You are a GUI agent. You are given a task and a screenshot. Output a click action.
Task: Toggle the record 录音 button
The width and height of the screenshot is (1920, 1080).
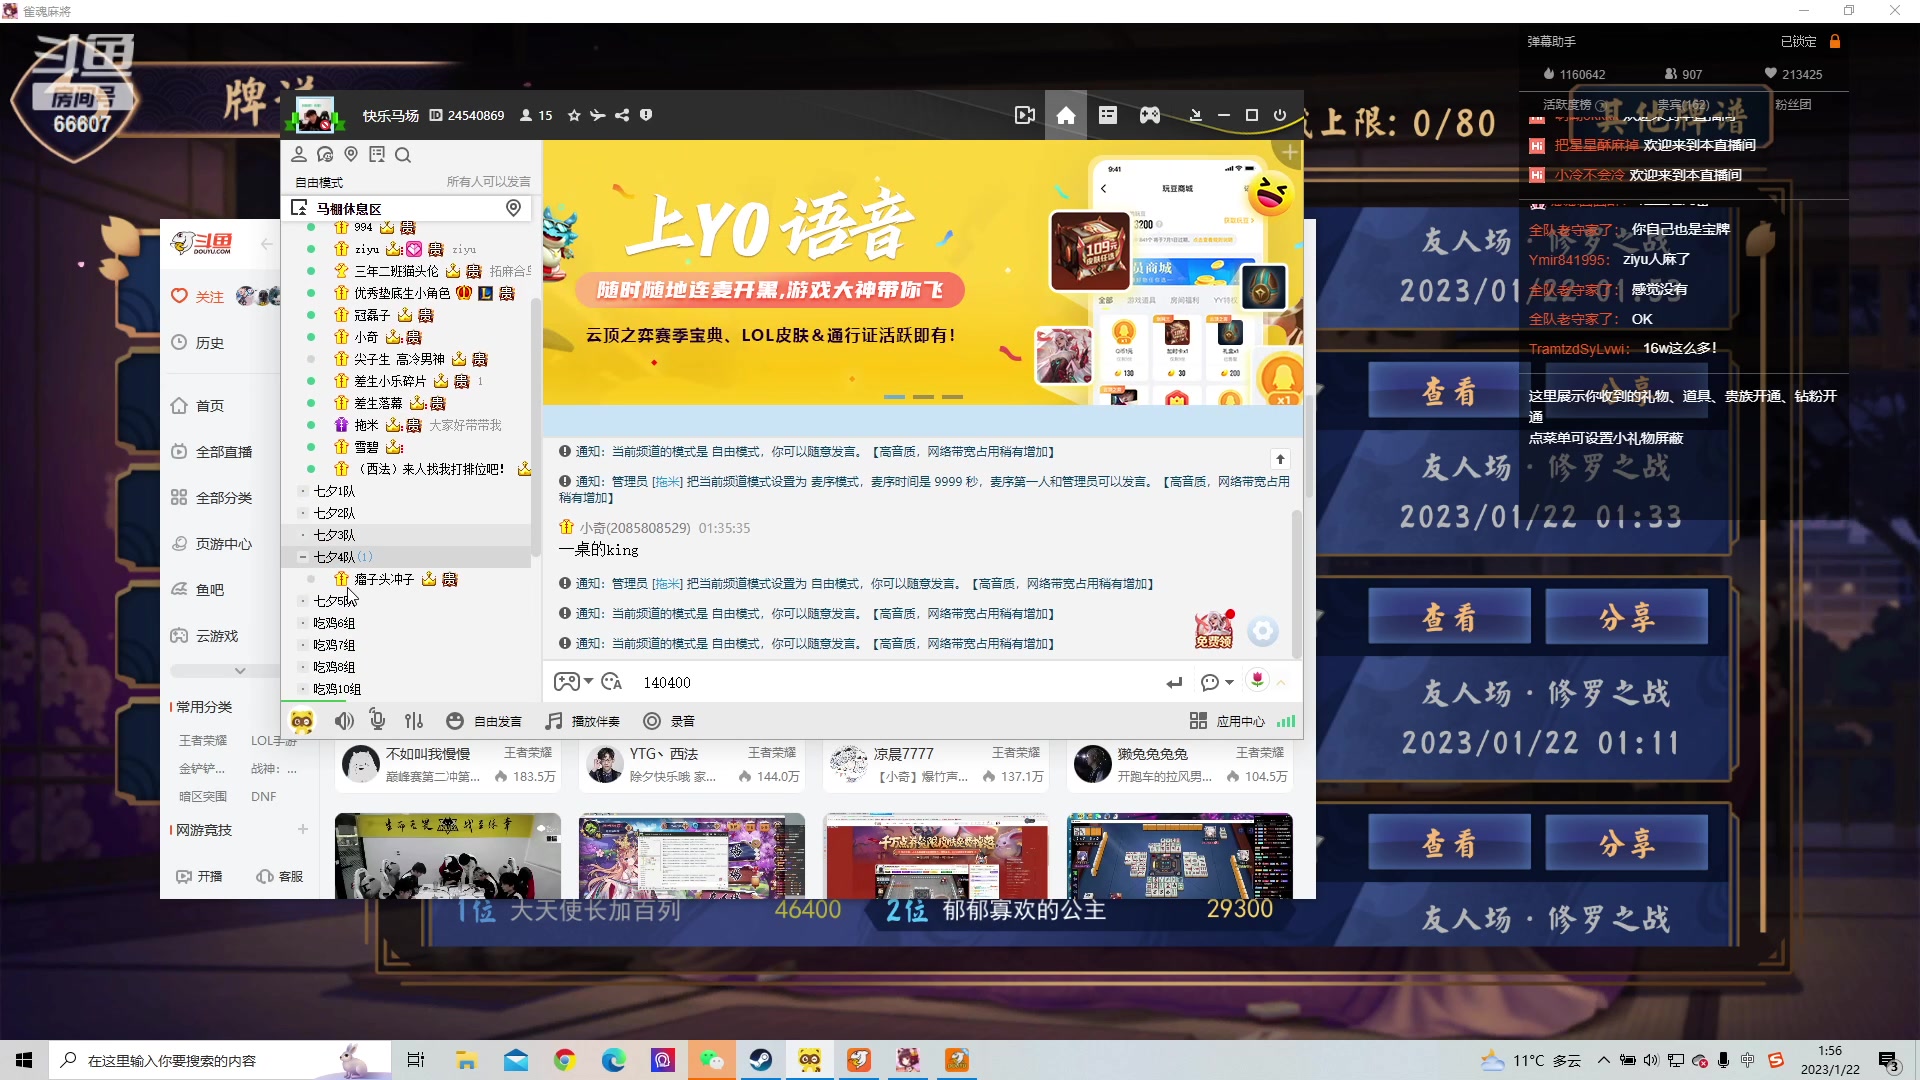point(669,721)
